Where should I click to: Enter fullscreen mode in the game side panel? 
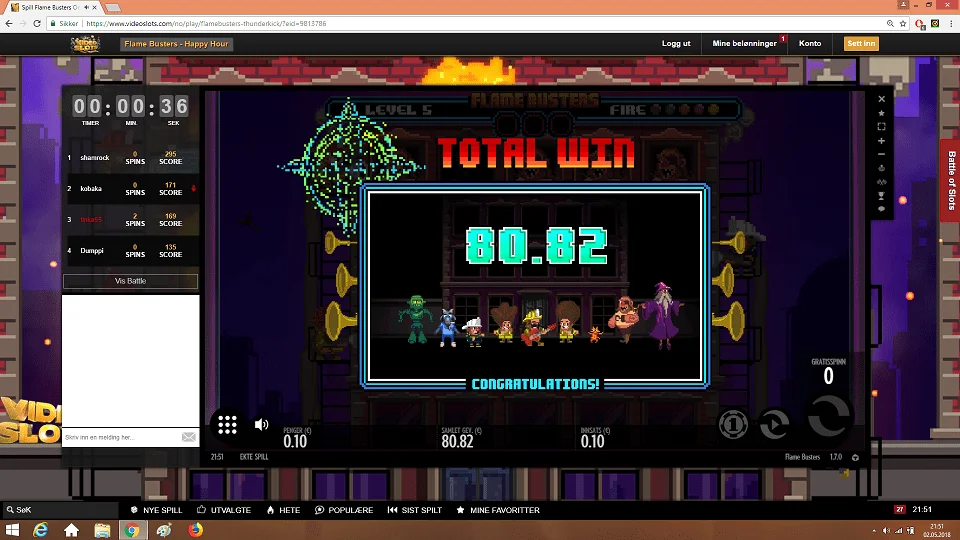click(x=882, y=127)
